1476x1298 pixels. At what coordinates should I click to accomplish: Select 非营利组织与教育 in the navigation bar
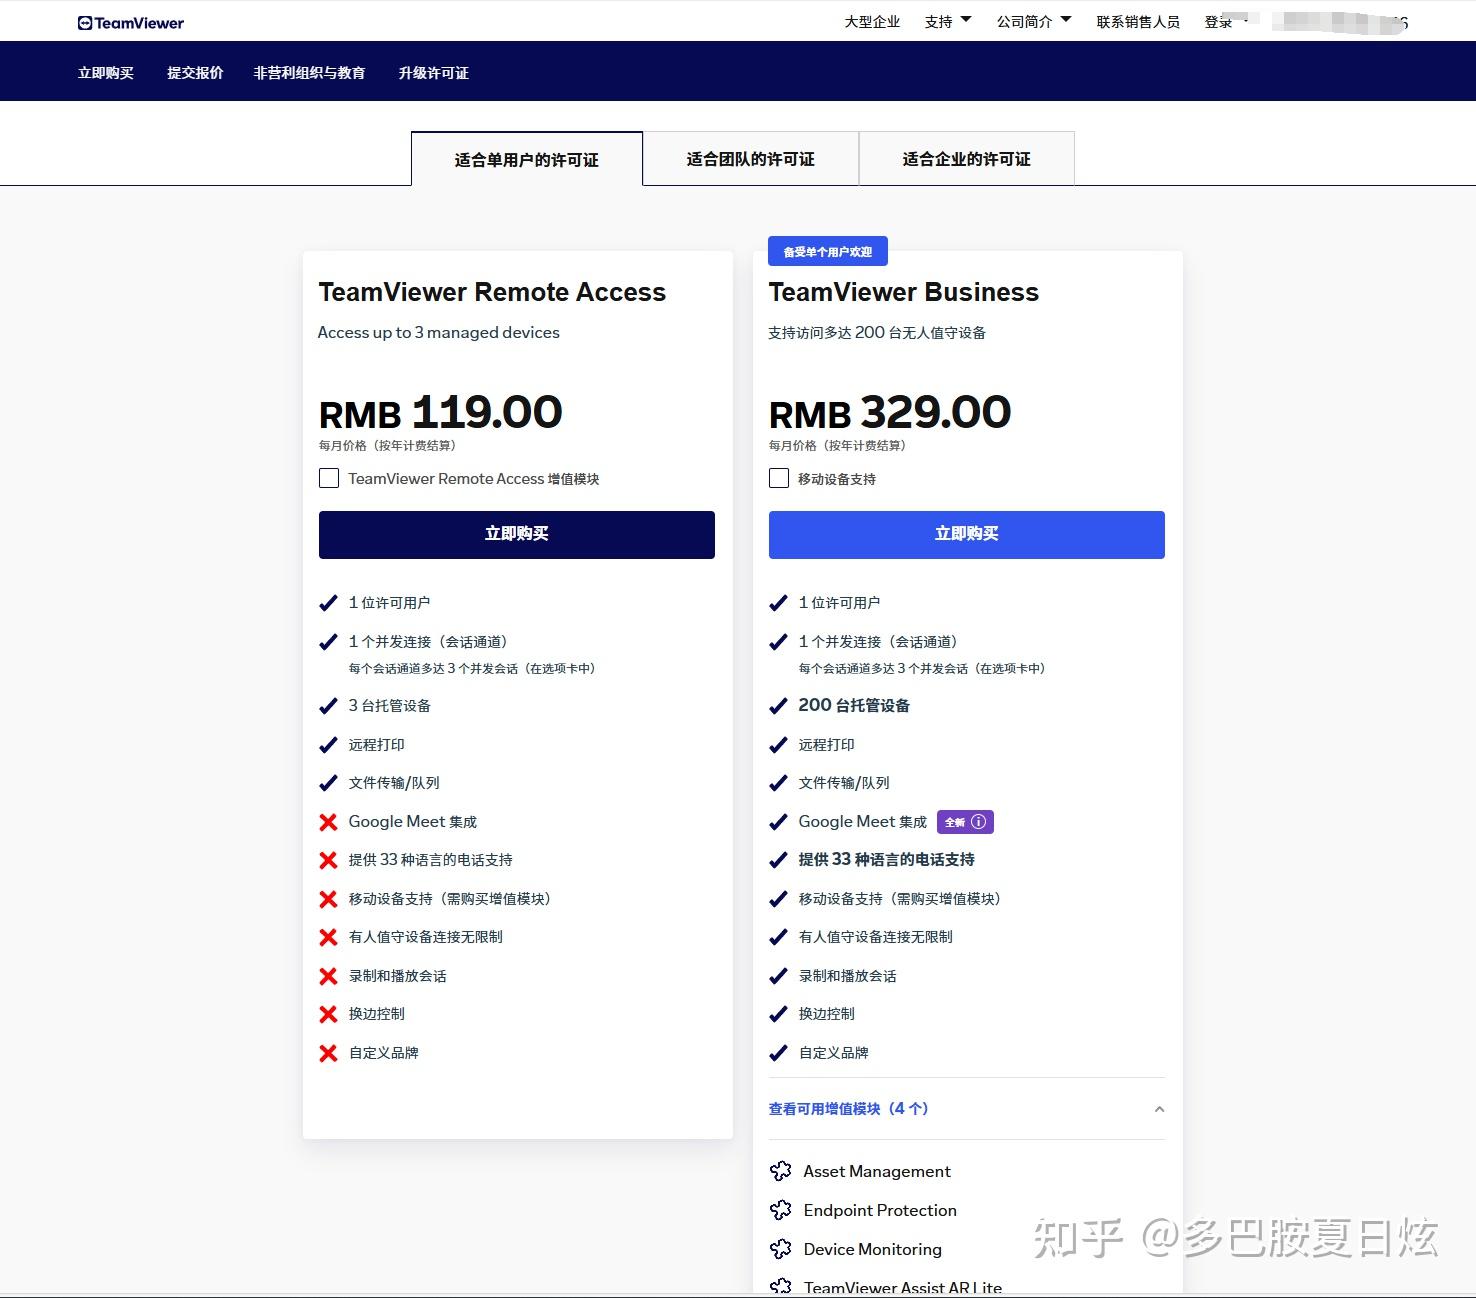point(312,72)
